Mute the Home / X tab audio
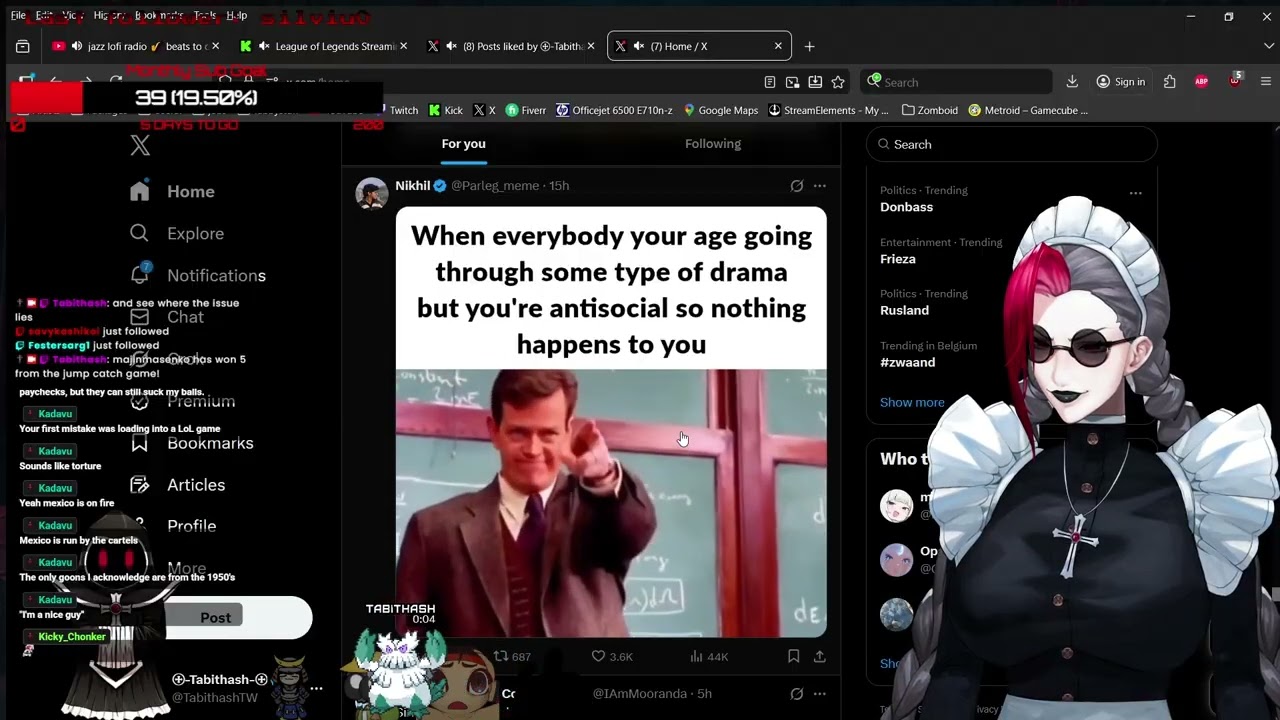The image size is (1280, 720). click(639, 46)
